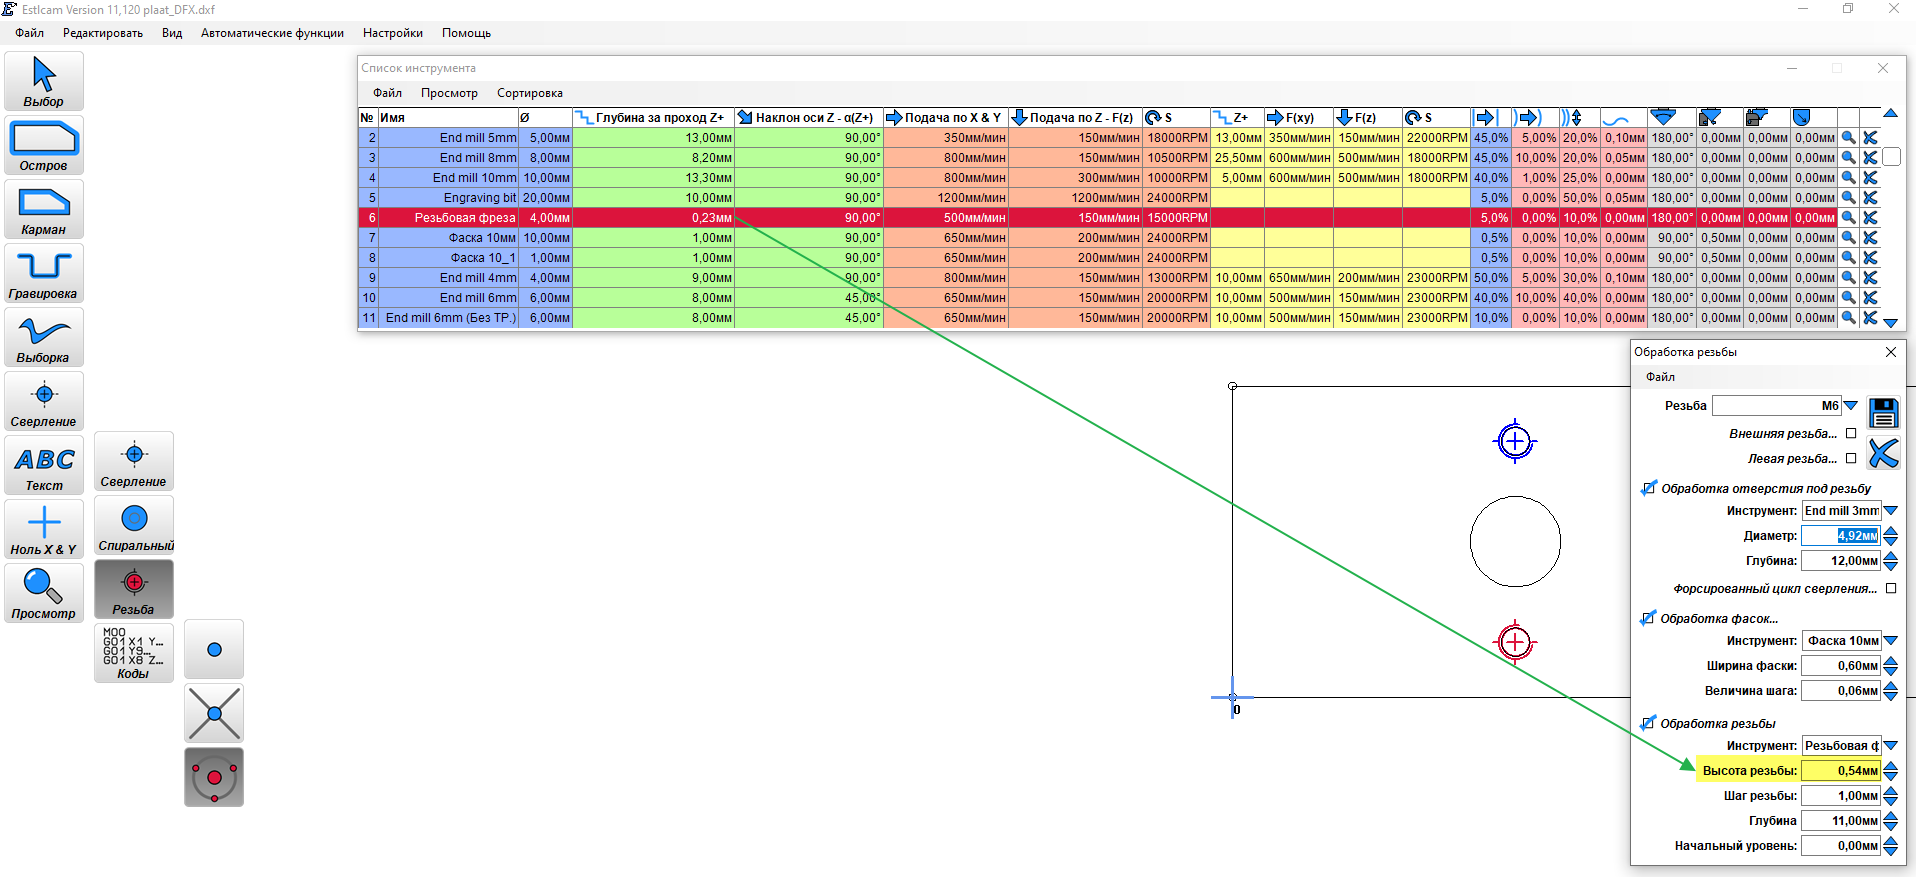
Task: Toggle Обработка отверстия под резьбу checkbox
Action: pos(1648,488)
